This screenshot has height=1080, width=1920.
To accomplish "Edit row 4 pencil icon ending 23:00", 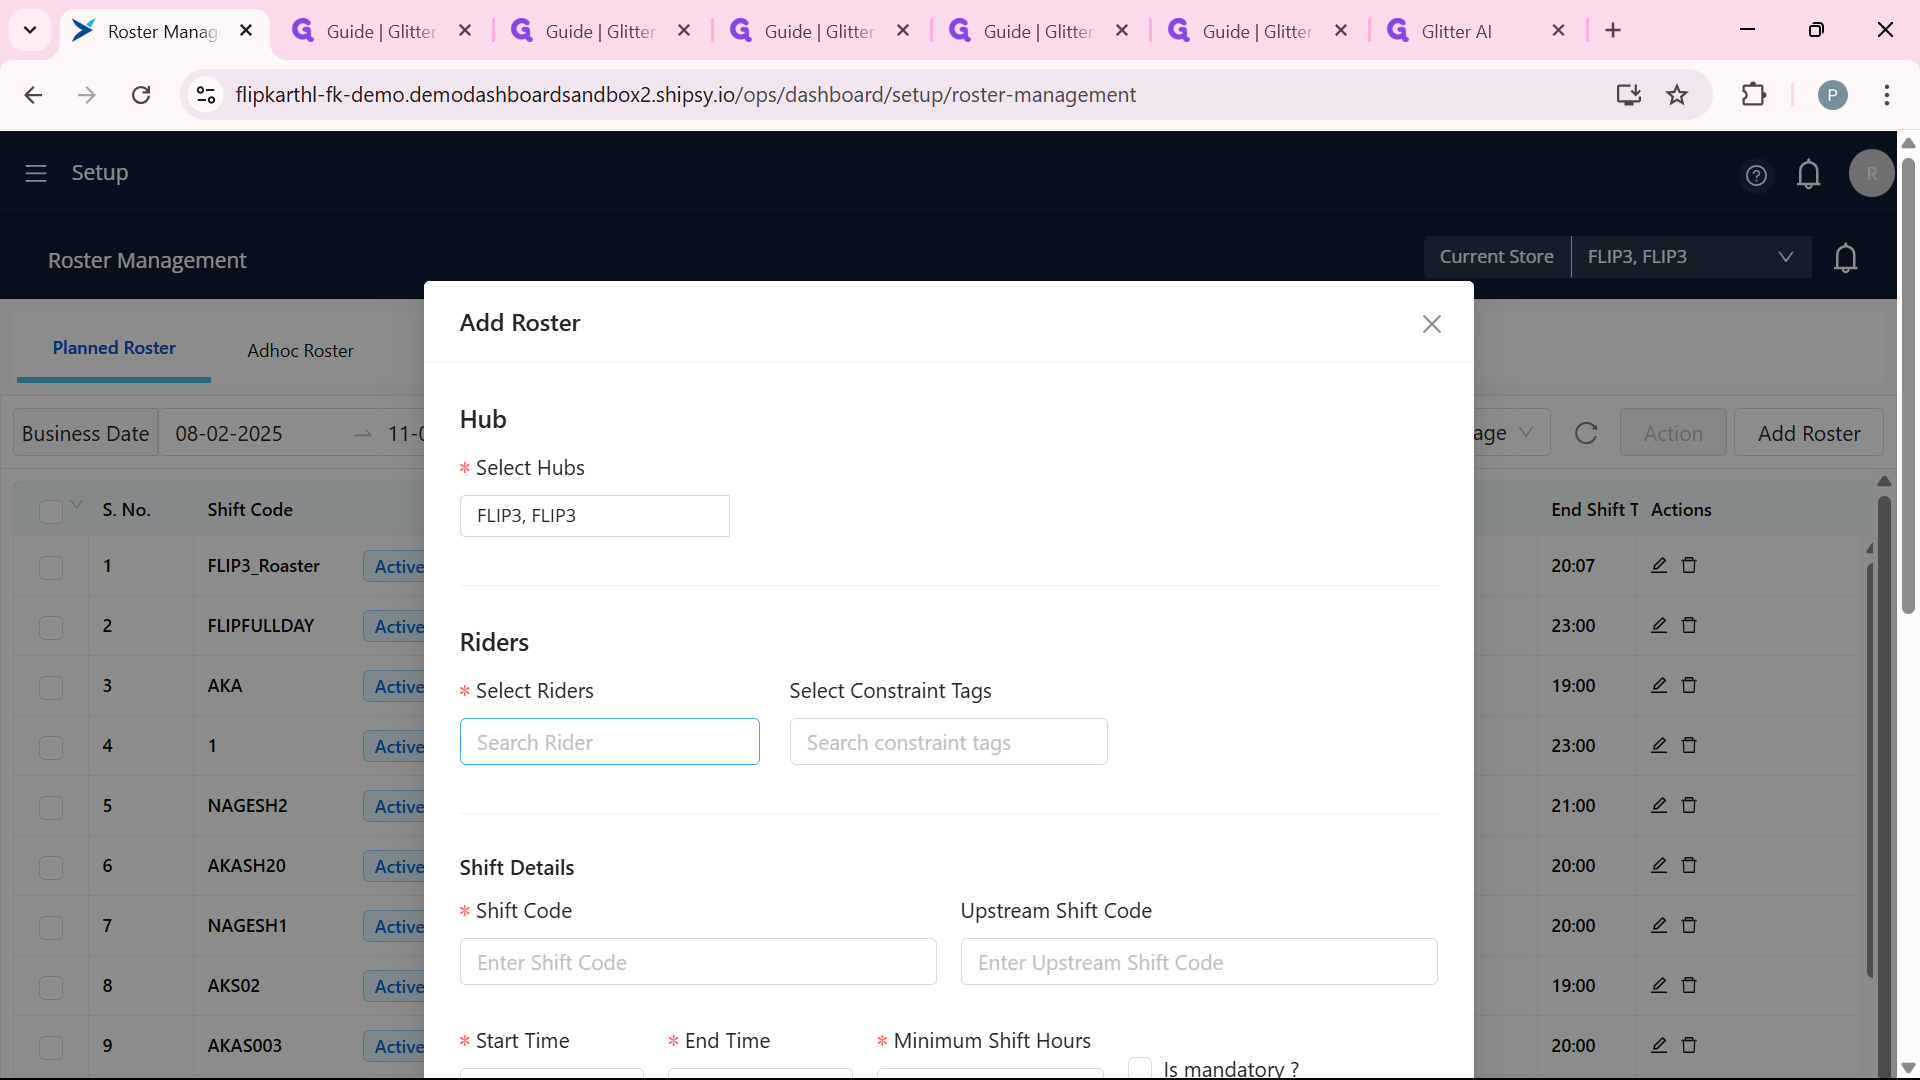I will pos(1659,745).
